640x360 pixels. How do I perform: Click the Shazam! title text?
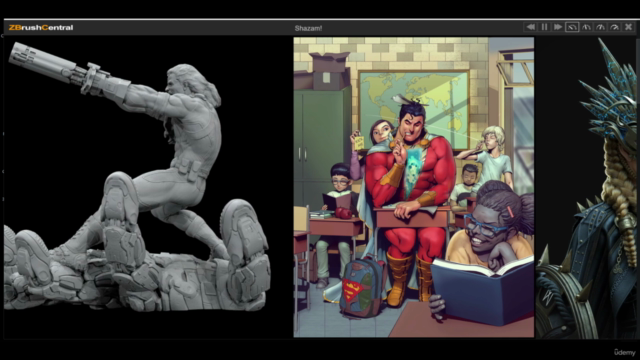[308, 28]
